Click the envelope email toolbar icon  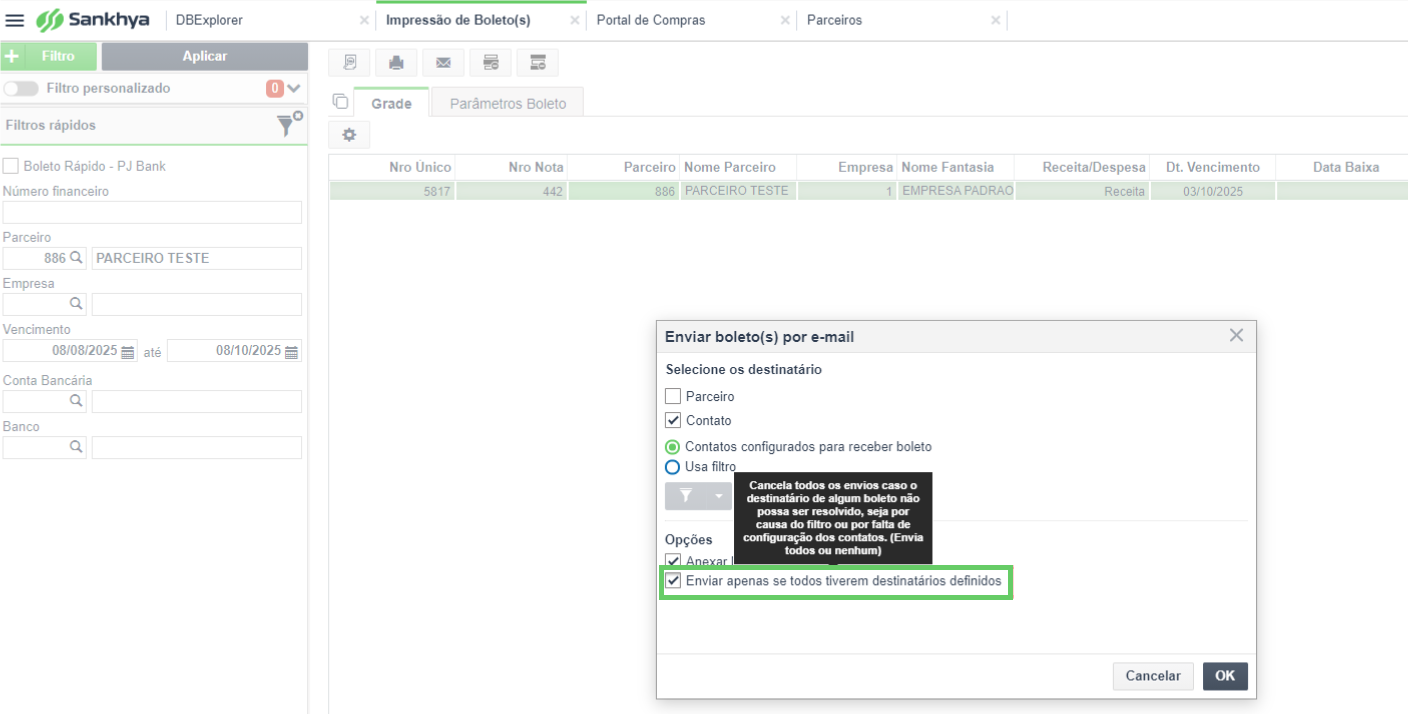[x=443, y=62]
